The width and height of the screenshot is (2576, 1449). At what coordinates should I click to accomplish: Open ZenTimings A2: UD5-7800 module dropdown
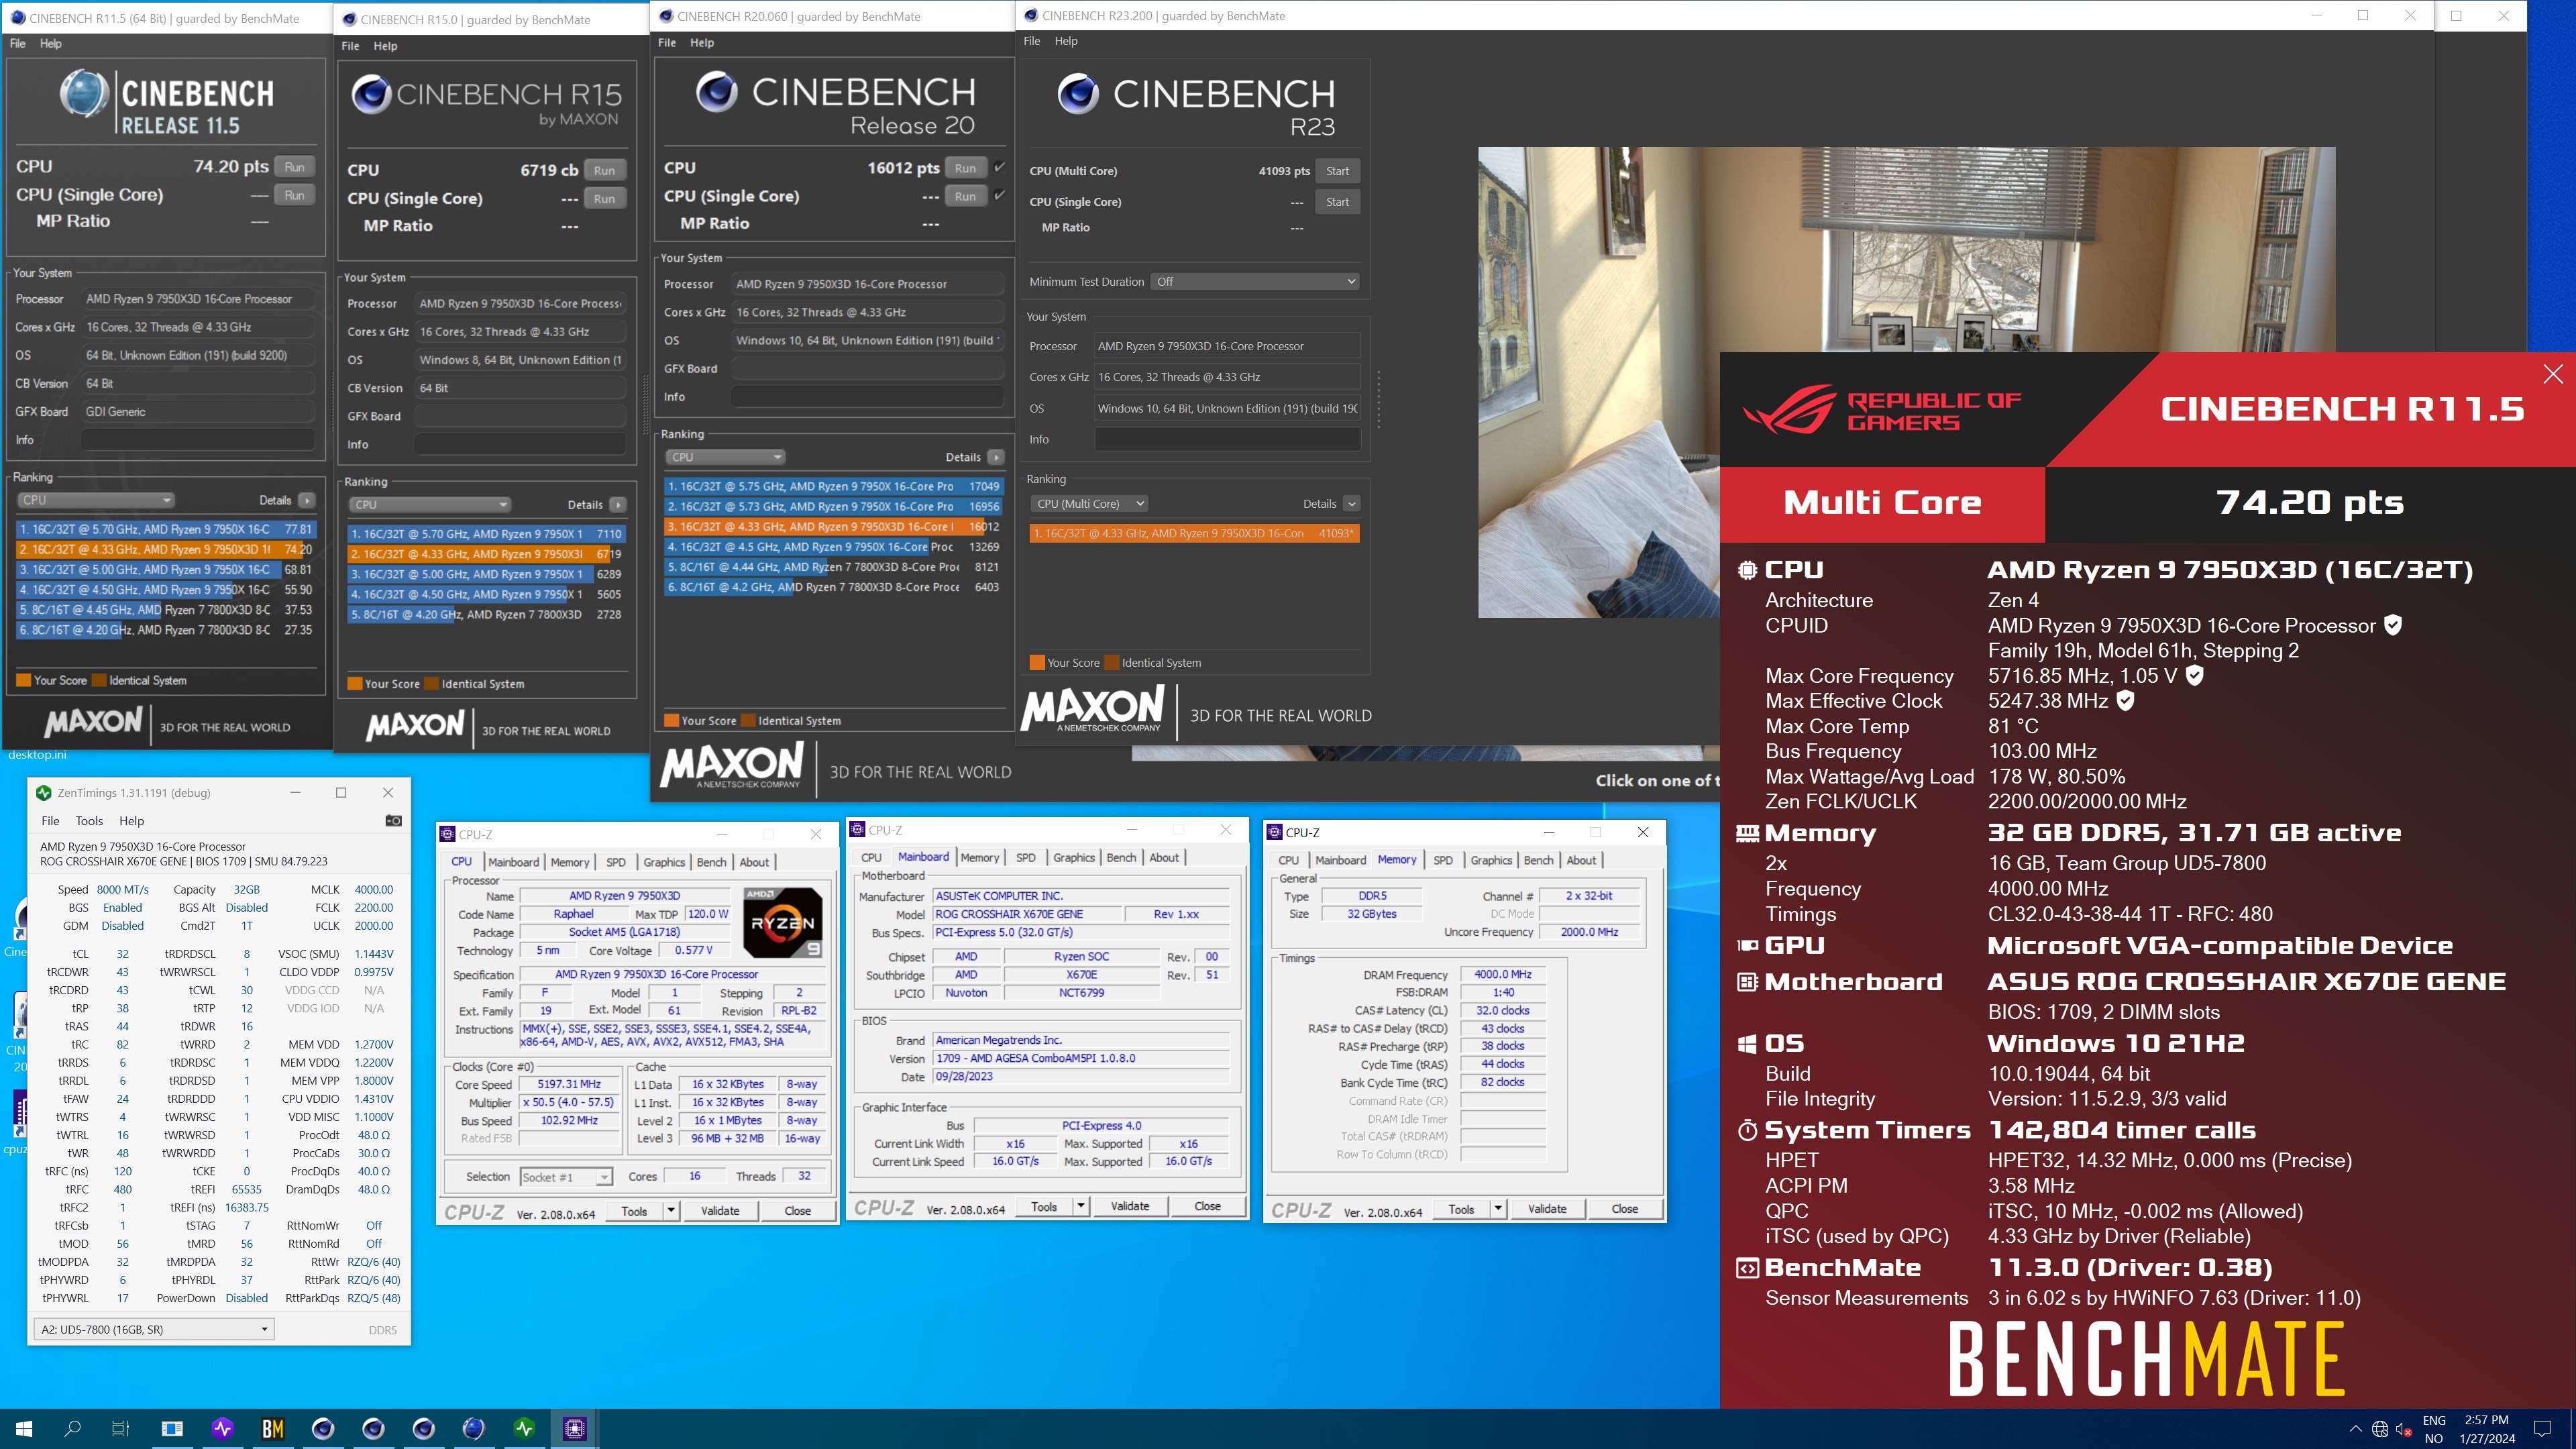click(x=154, y=1329)
